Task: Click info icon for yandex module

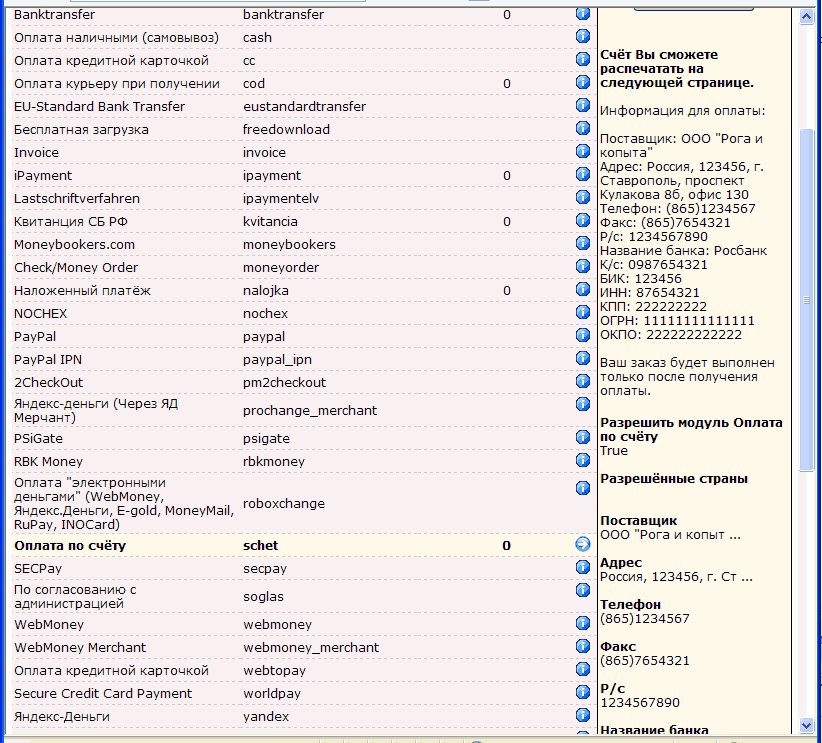Action: point(582,716)
